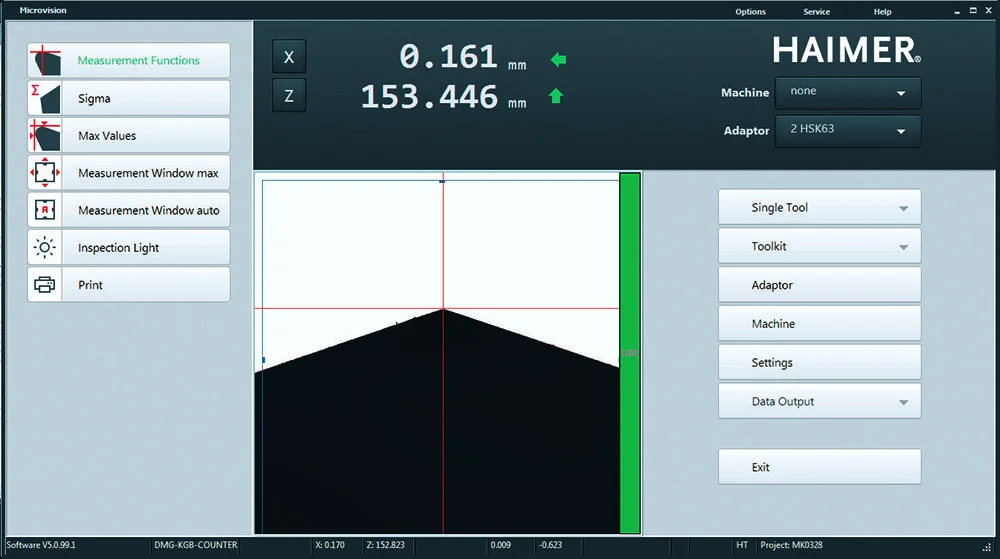Click the Measurement Window auto icon
The image size is (1000, 559).
(45, 210)
